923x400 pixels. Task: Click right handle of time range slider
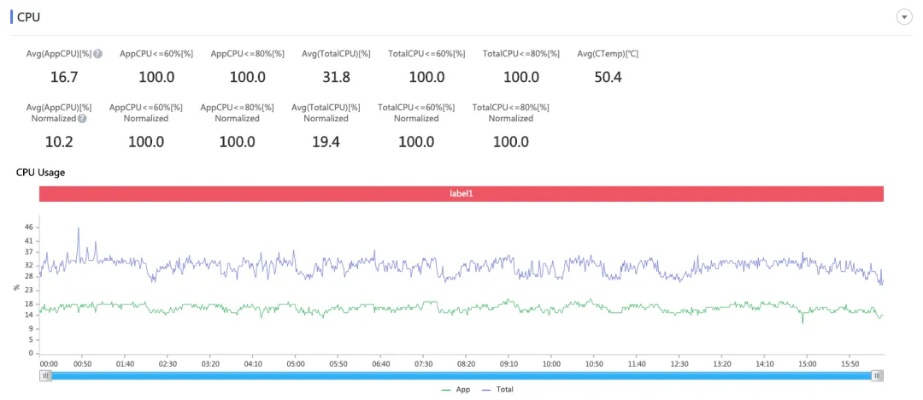coord(877,375)
